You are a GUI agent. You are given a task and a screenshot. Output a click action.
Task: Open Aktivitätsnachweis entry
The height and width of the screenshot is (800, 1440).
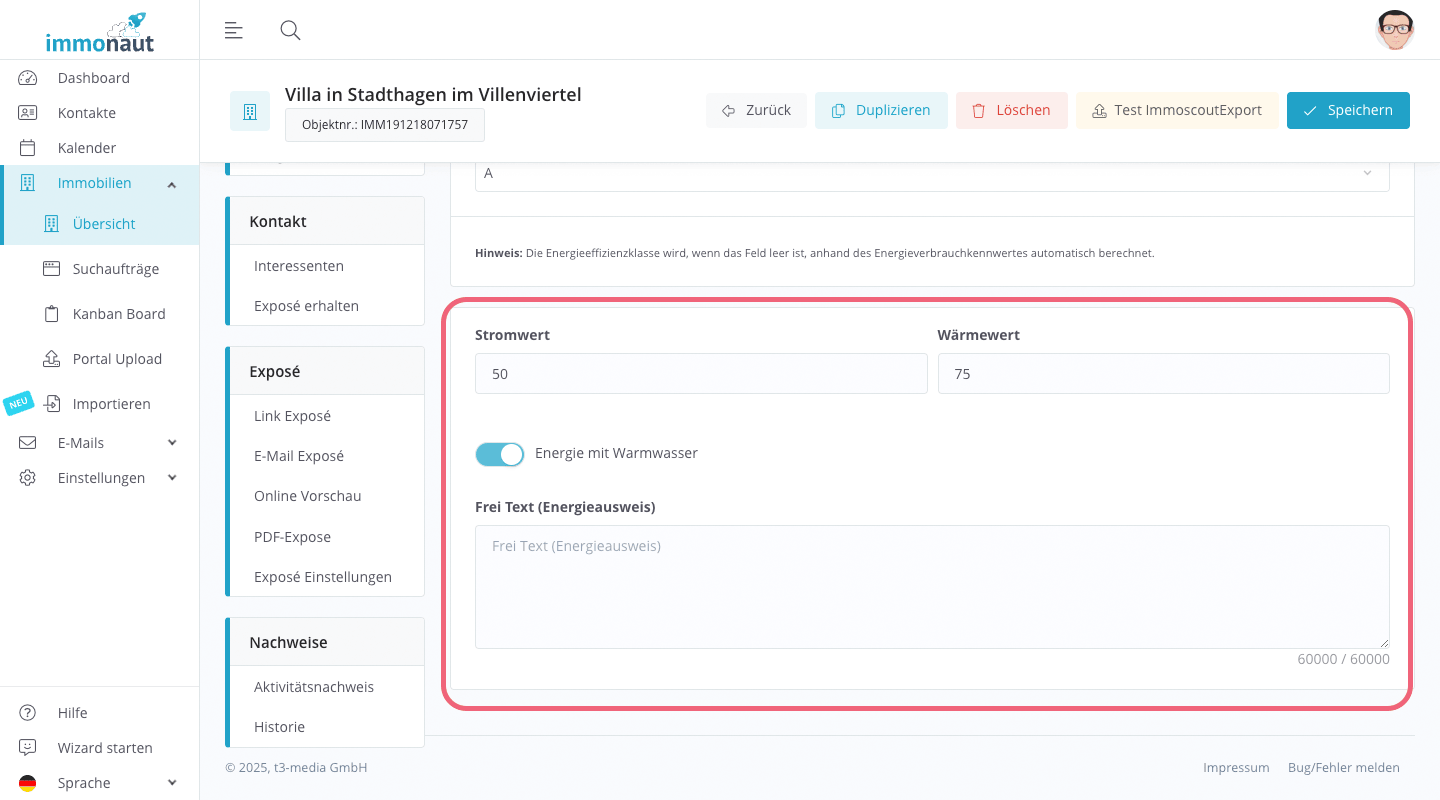click(x=314, y=687)
